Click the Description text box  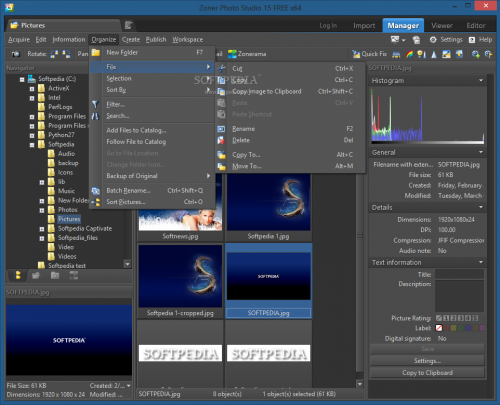pos(459,296)
